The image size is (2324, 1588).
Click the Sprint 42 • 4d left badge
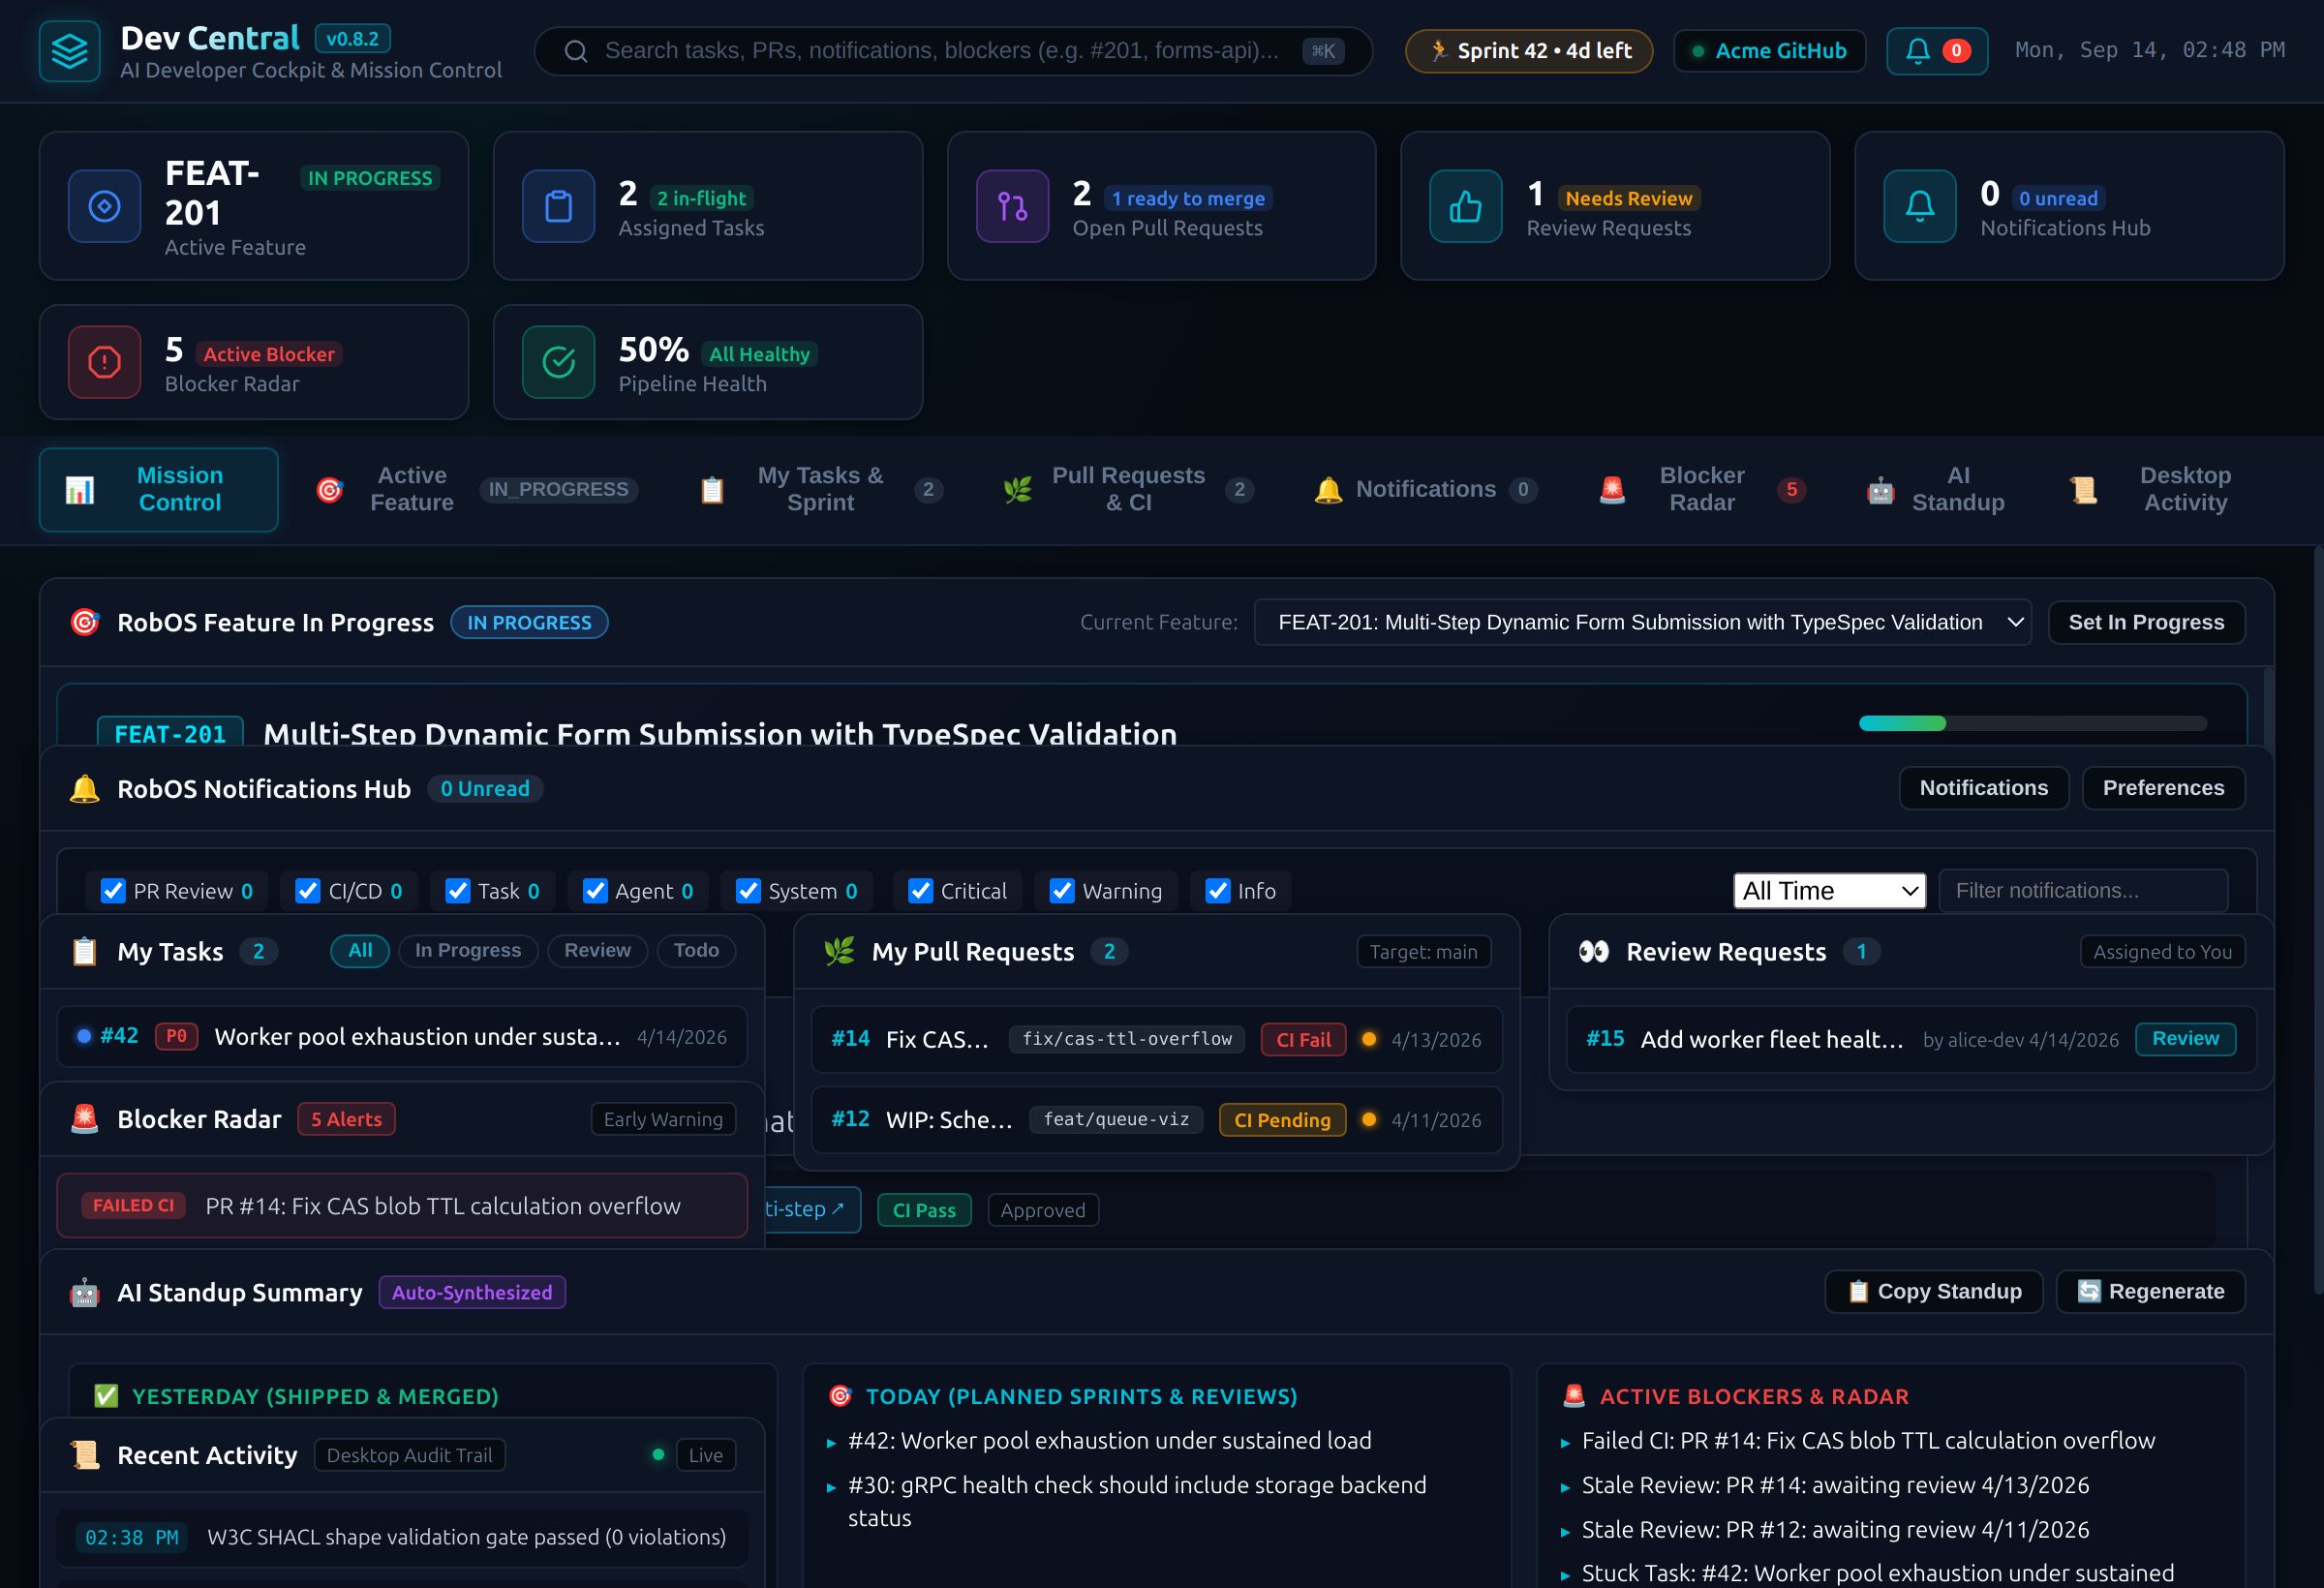click(x=1529, y=51)
